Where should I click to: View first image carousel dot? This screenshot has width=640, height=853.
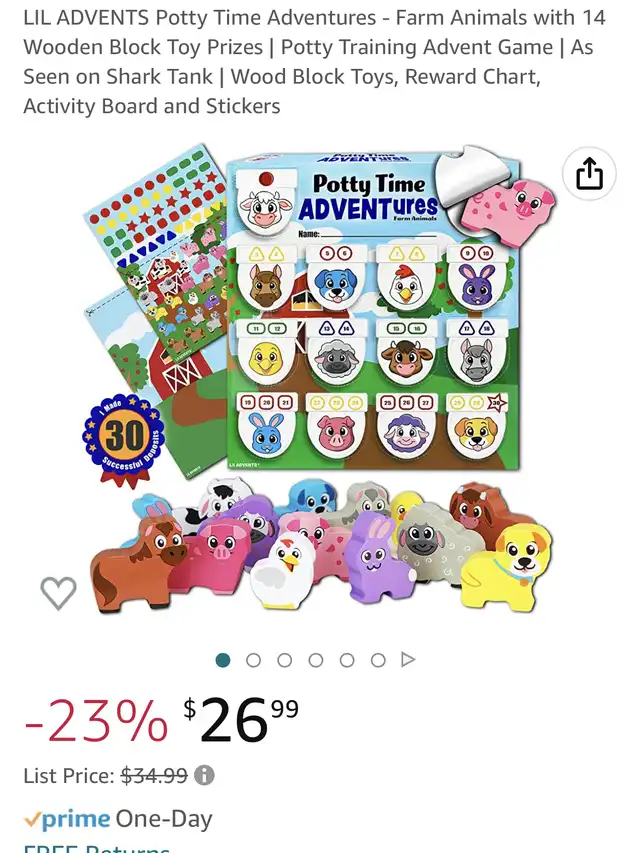(x=223, y=660)
